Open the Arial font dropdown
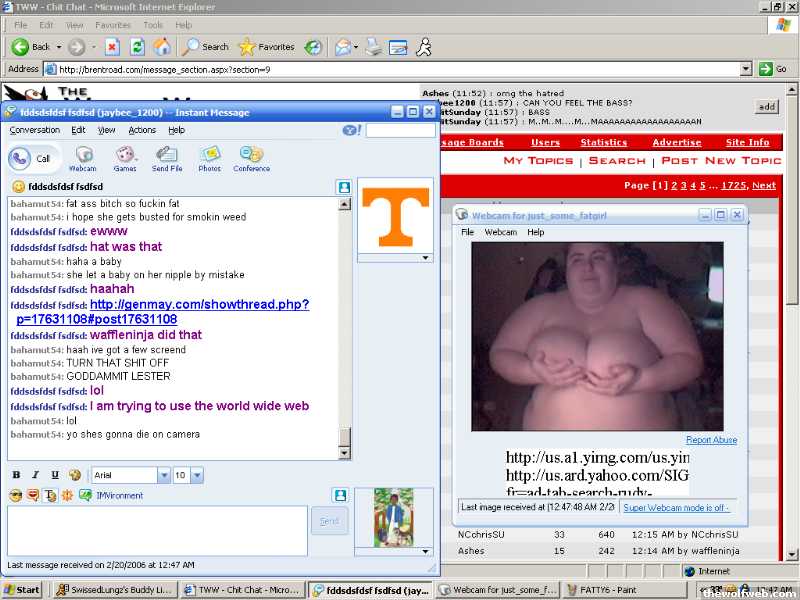 pos(163,475)
